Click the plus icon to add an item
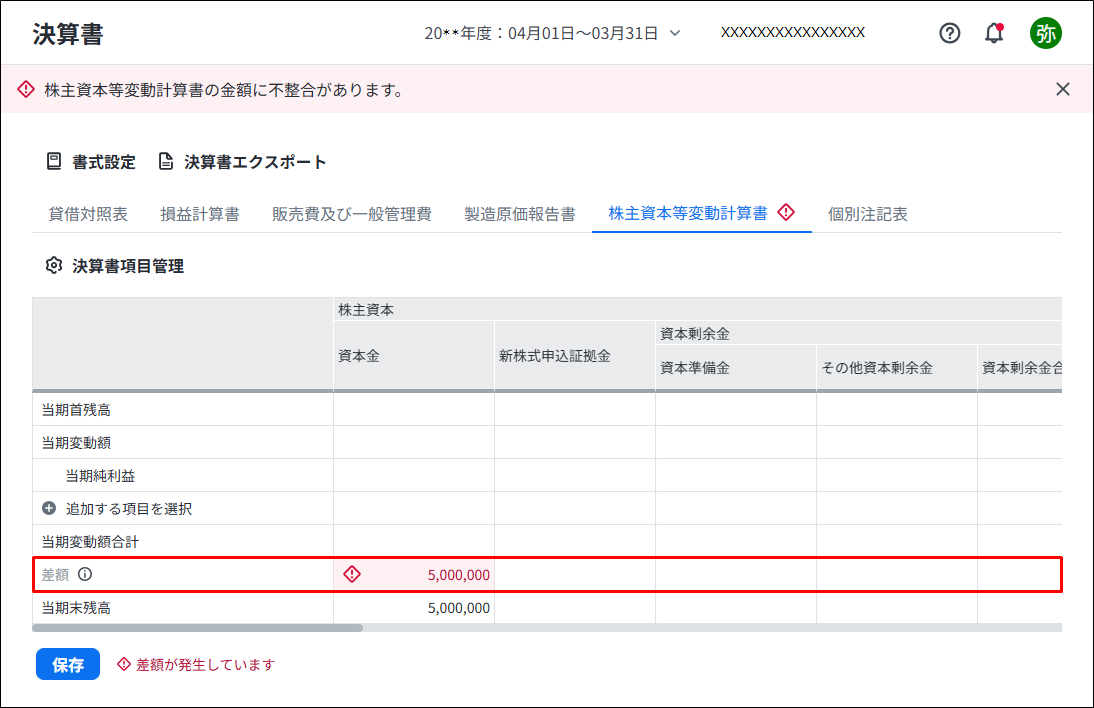 tap(49, 509)
